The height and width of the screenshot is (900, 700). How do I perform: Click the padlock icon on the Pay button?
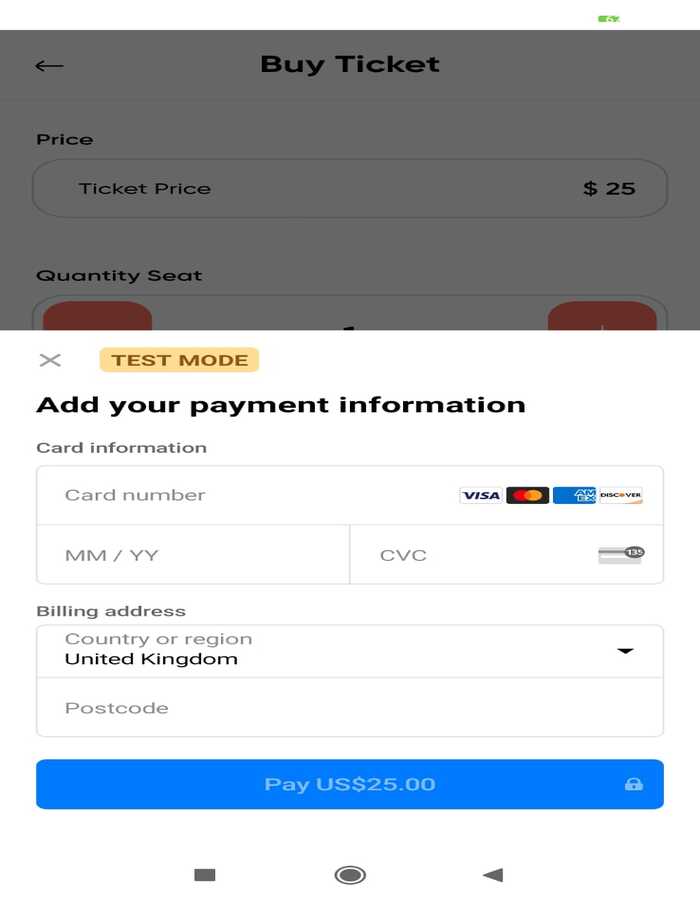[x=634, y=784]
